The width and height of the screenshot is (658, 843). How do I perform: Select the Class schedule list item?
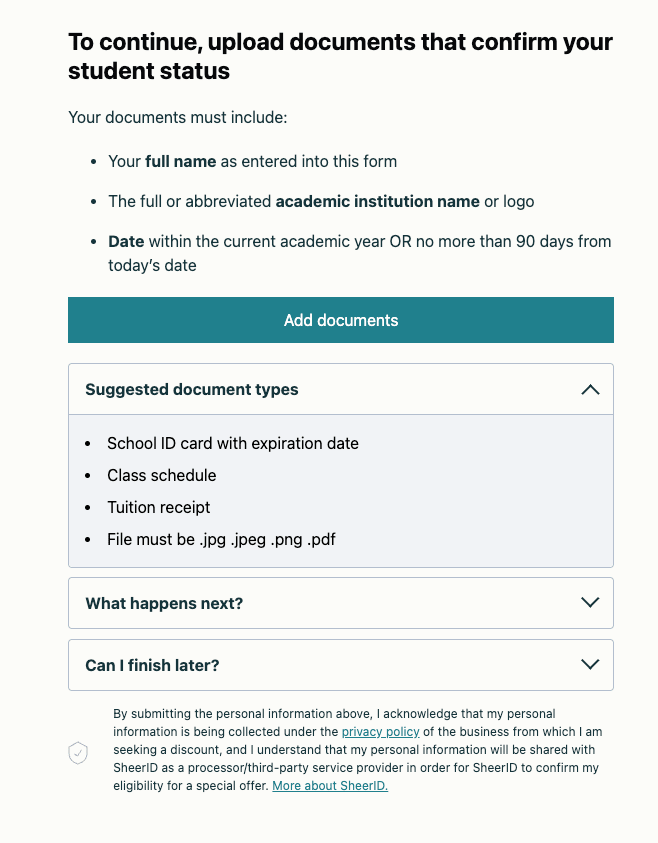pos(162,475)
